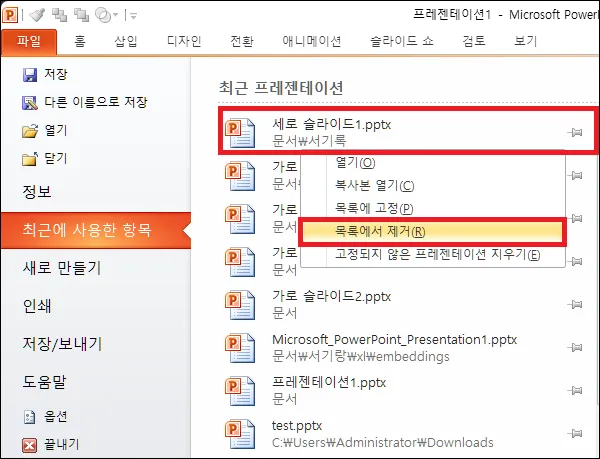The width and height of the screenshot is (600, 459).
Task: Click file icon of 가로 슬라이드2.pptx
Action: (x=240, y=305)
